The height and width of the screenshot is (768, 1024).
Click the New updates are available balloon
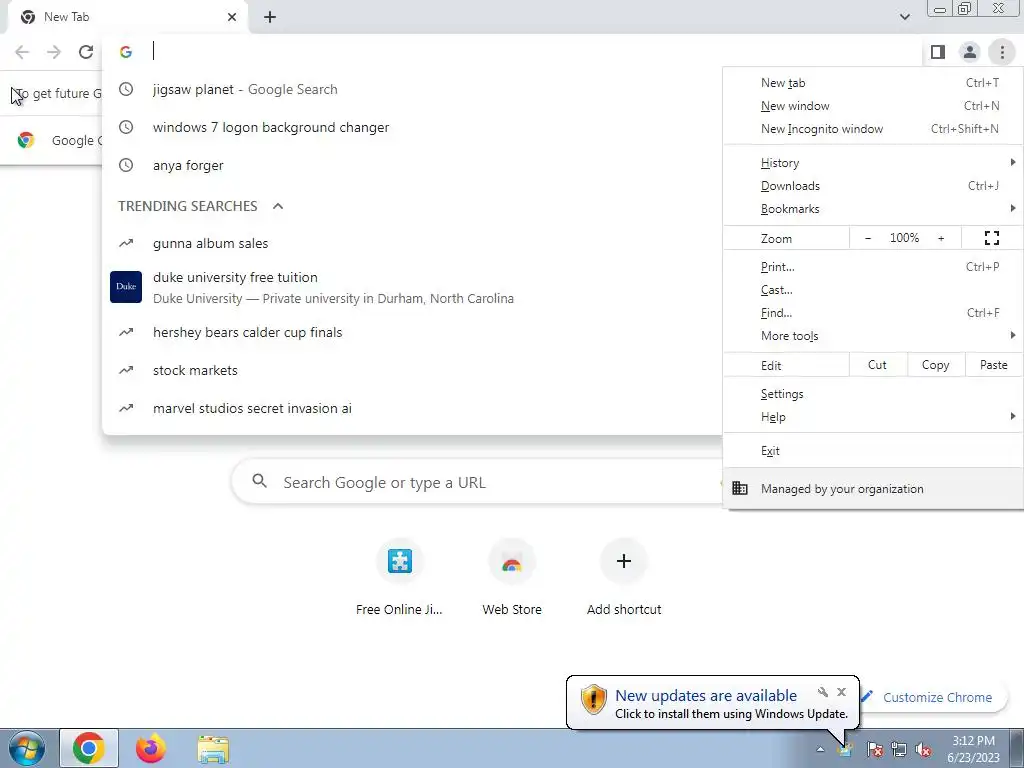point(712,703)
